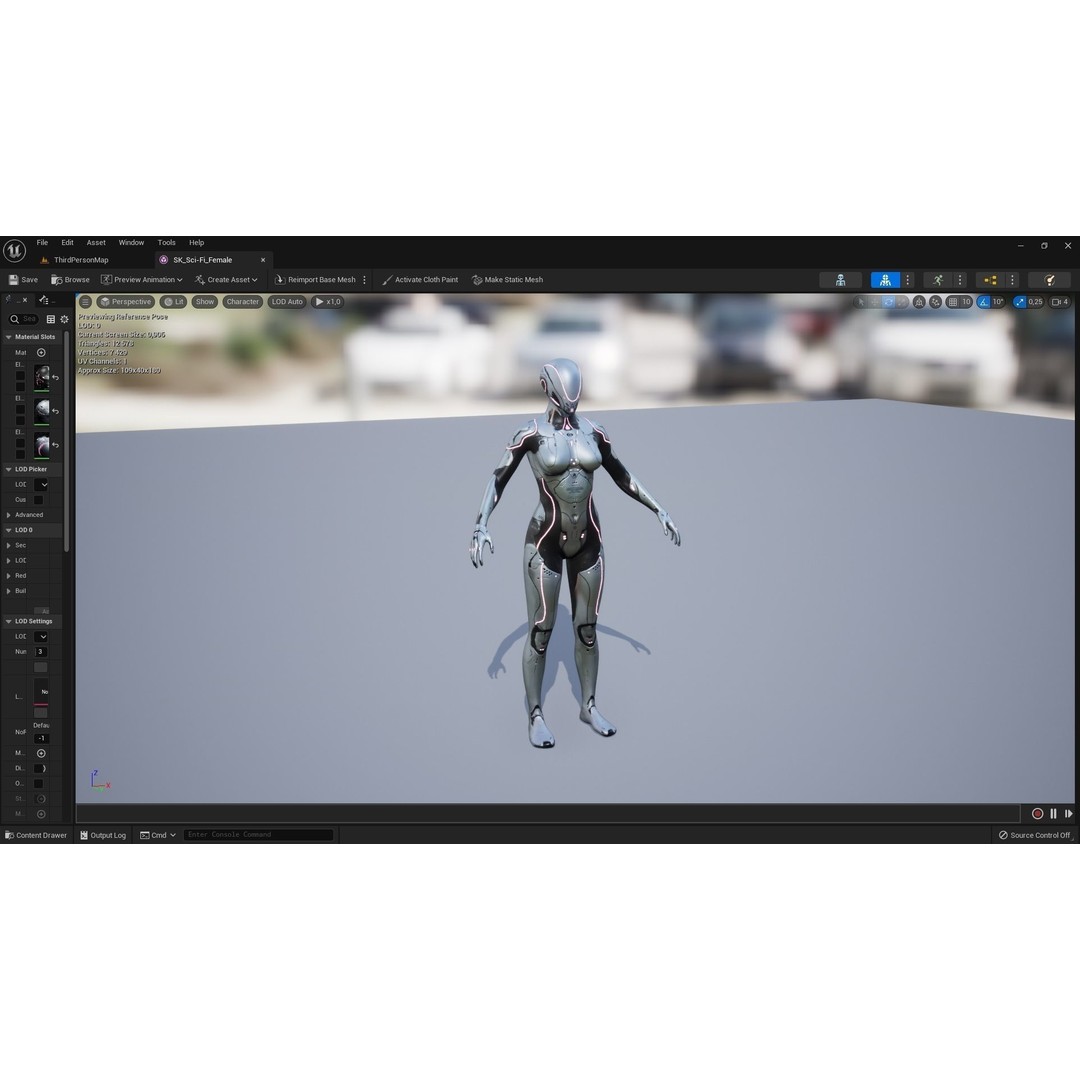The height and width of the screenshot is (1080, 1080).
Task: Open the Edit menu
Action: point(67,242)
